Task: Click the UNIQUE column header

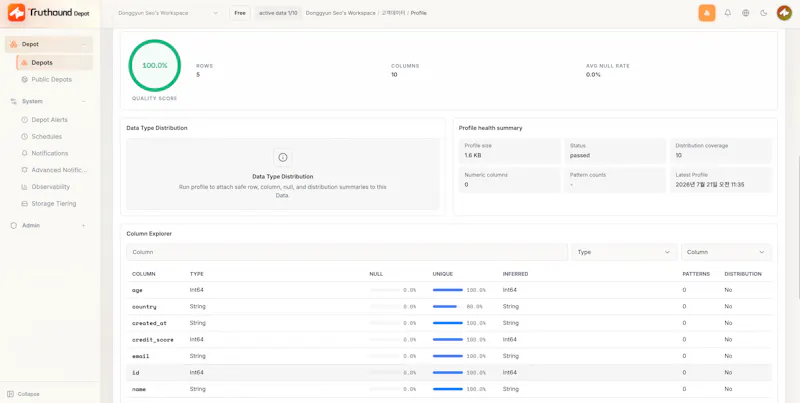Action: click(442, 274)
